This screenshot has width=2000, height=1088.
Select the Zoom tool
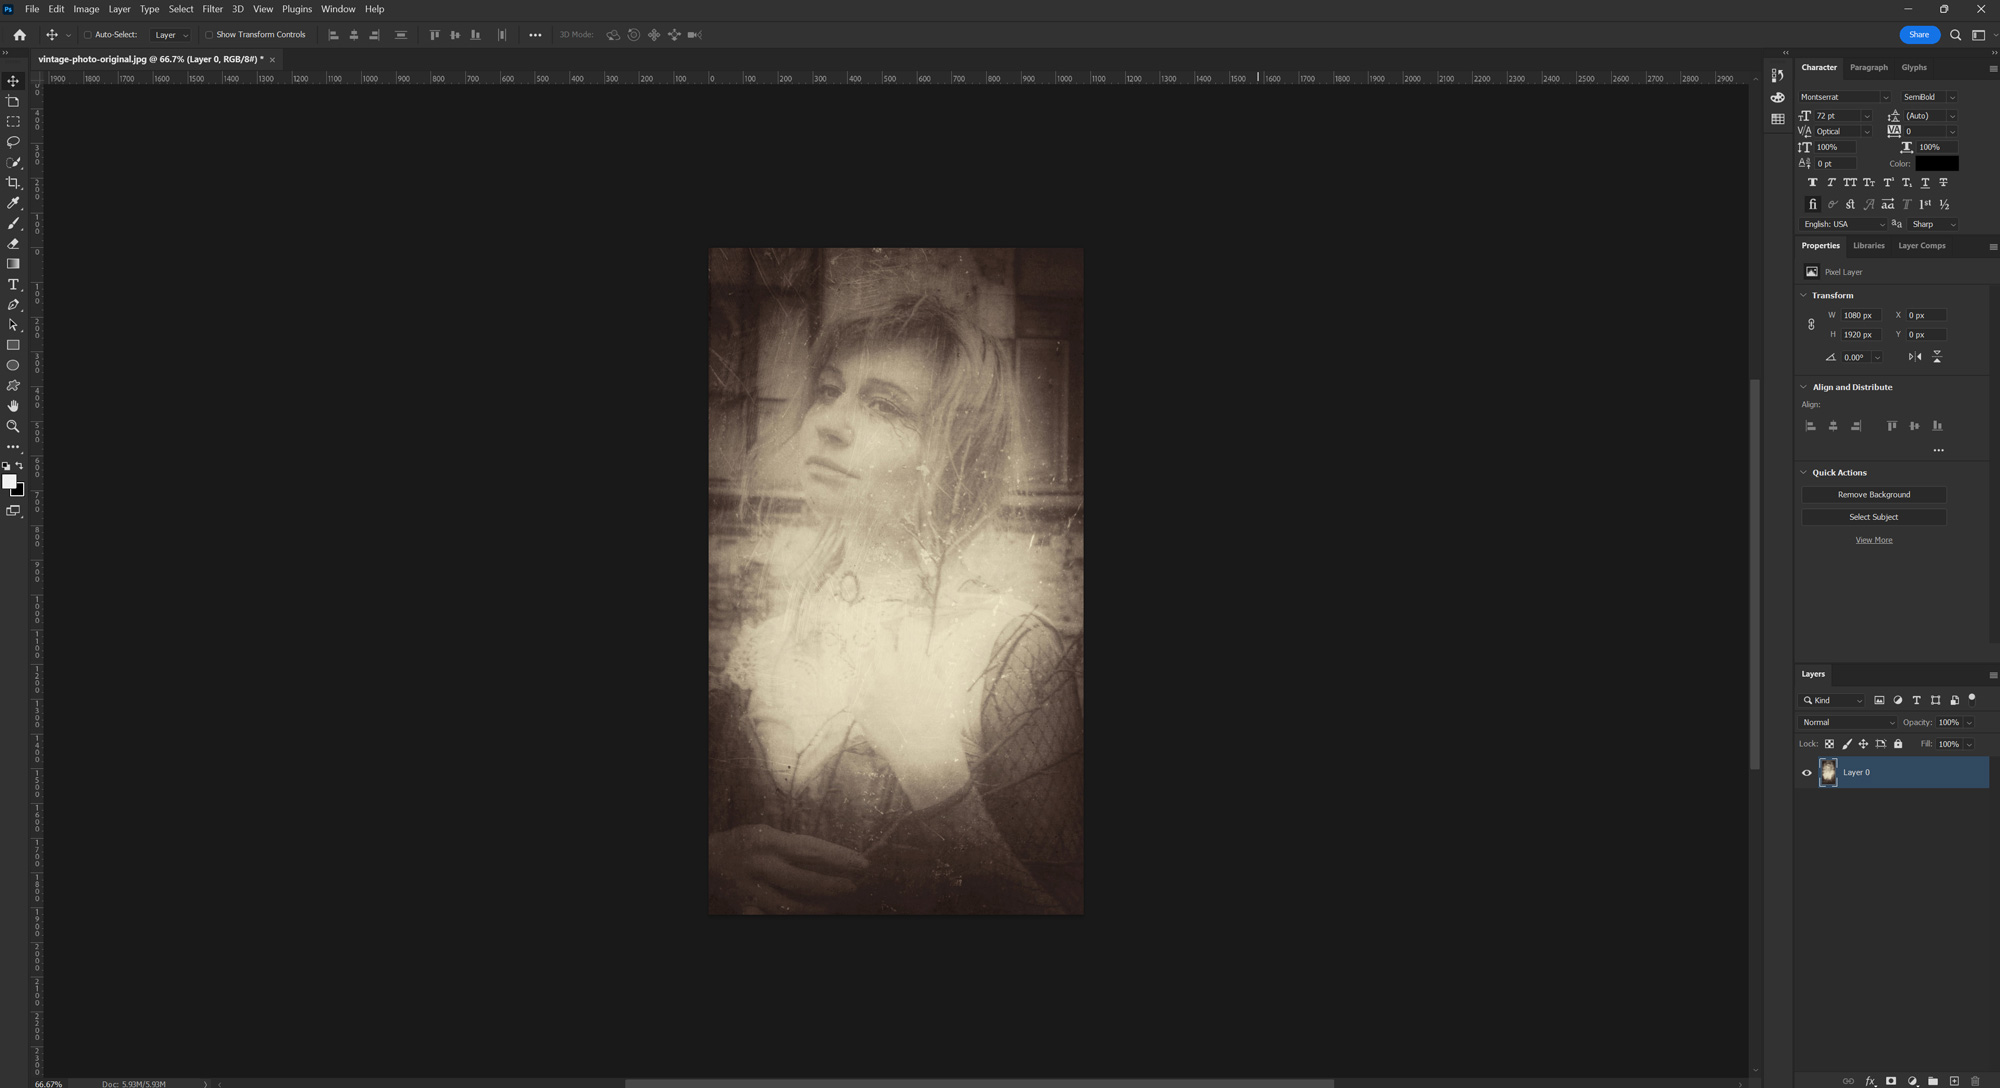click(x=13, y=426)
